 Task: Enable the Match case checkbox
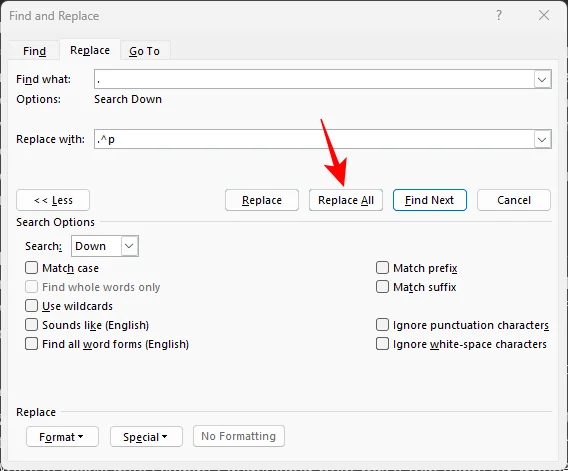coord(32,268)
